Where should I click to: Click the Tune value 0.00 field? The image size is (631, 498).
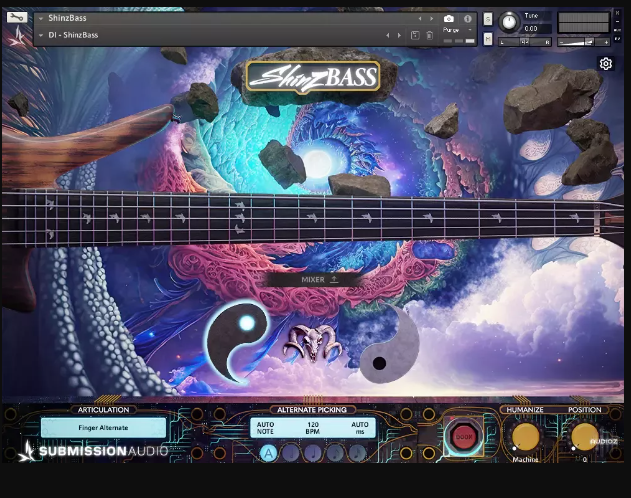tap(536, 29)
